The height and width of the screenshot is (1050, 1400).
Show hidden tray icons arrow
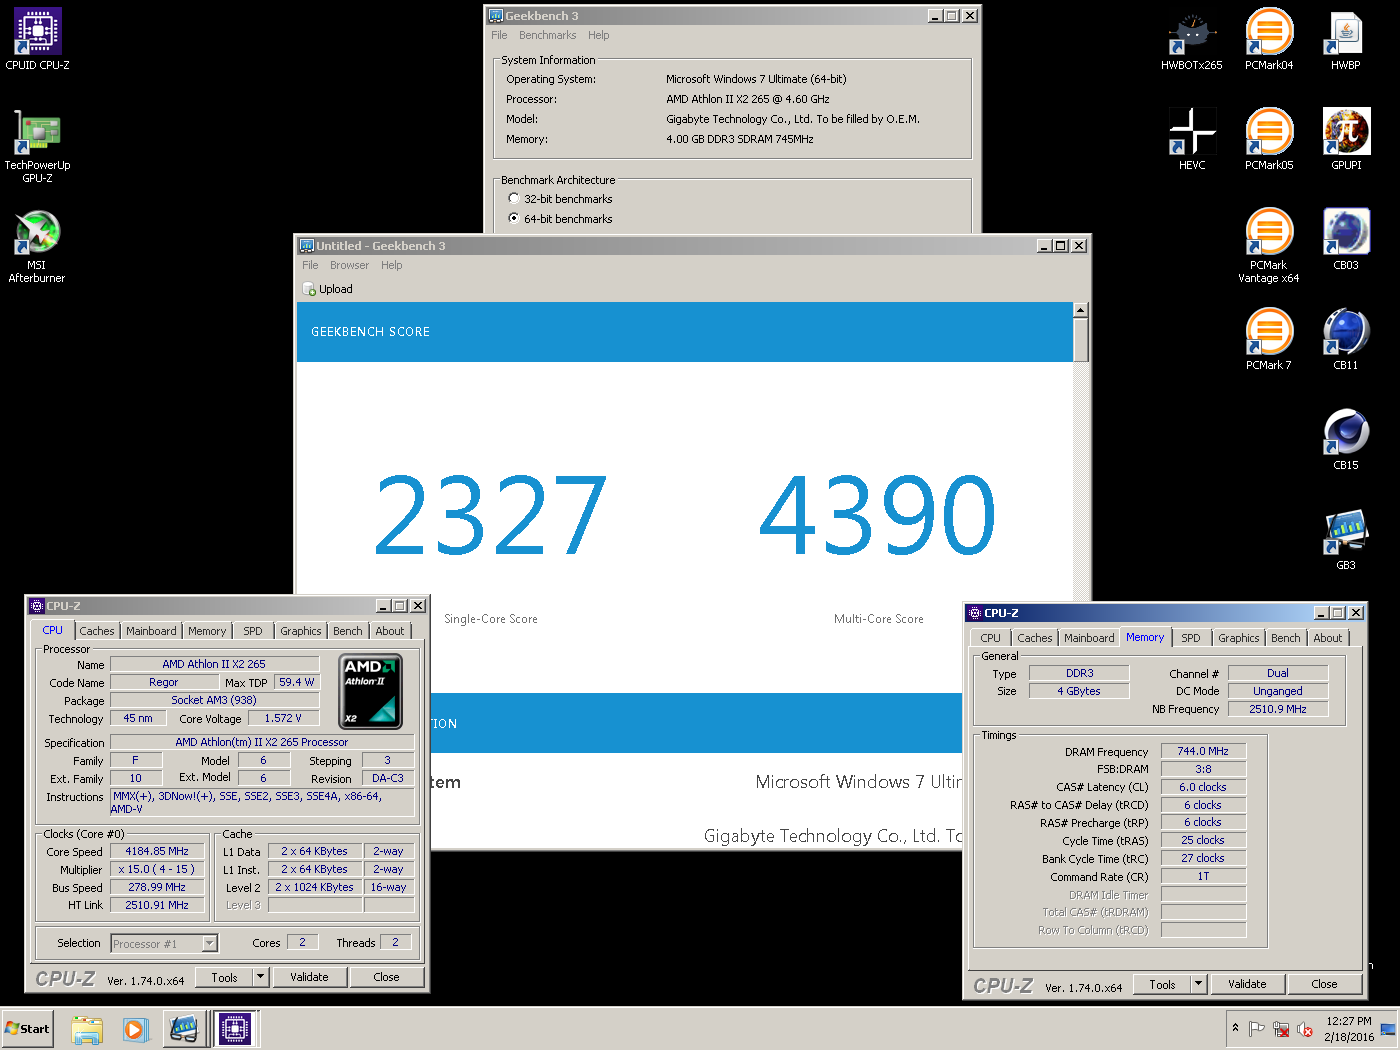pyautogui.click(x=1236, y=1028)
